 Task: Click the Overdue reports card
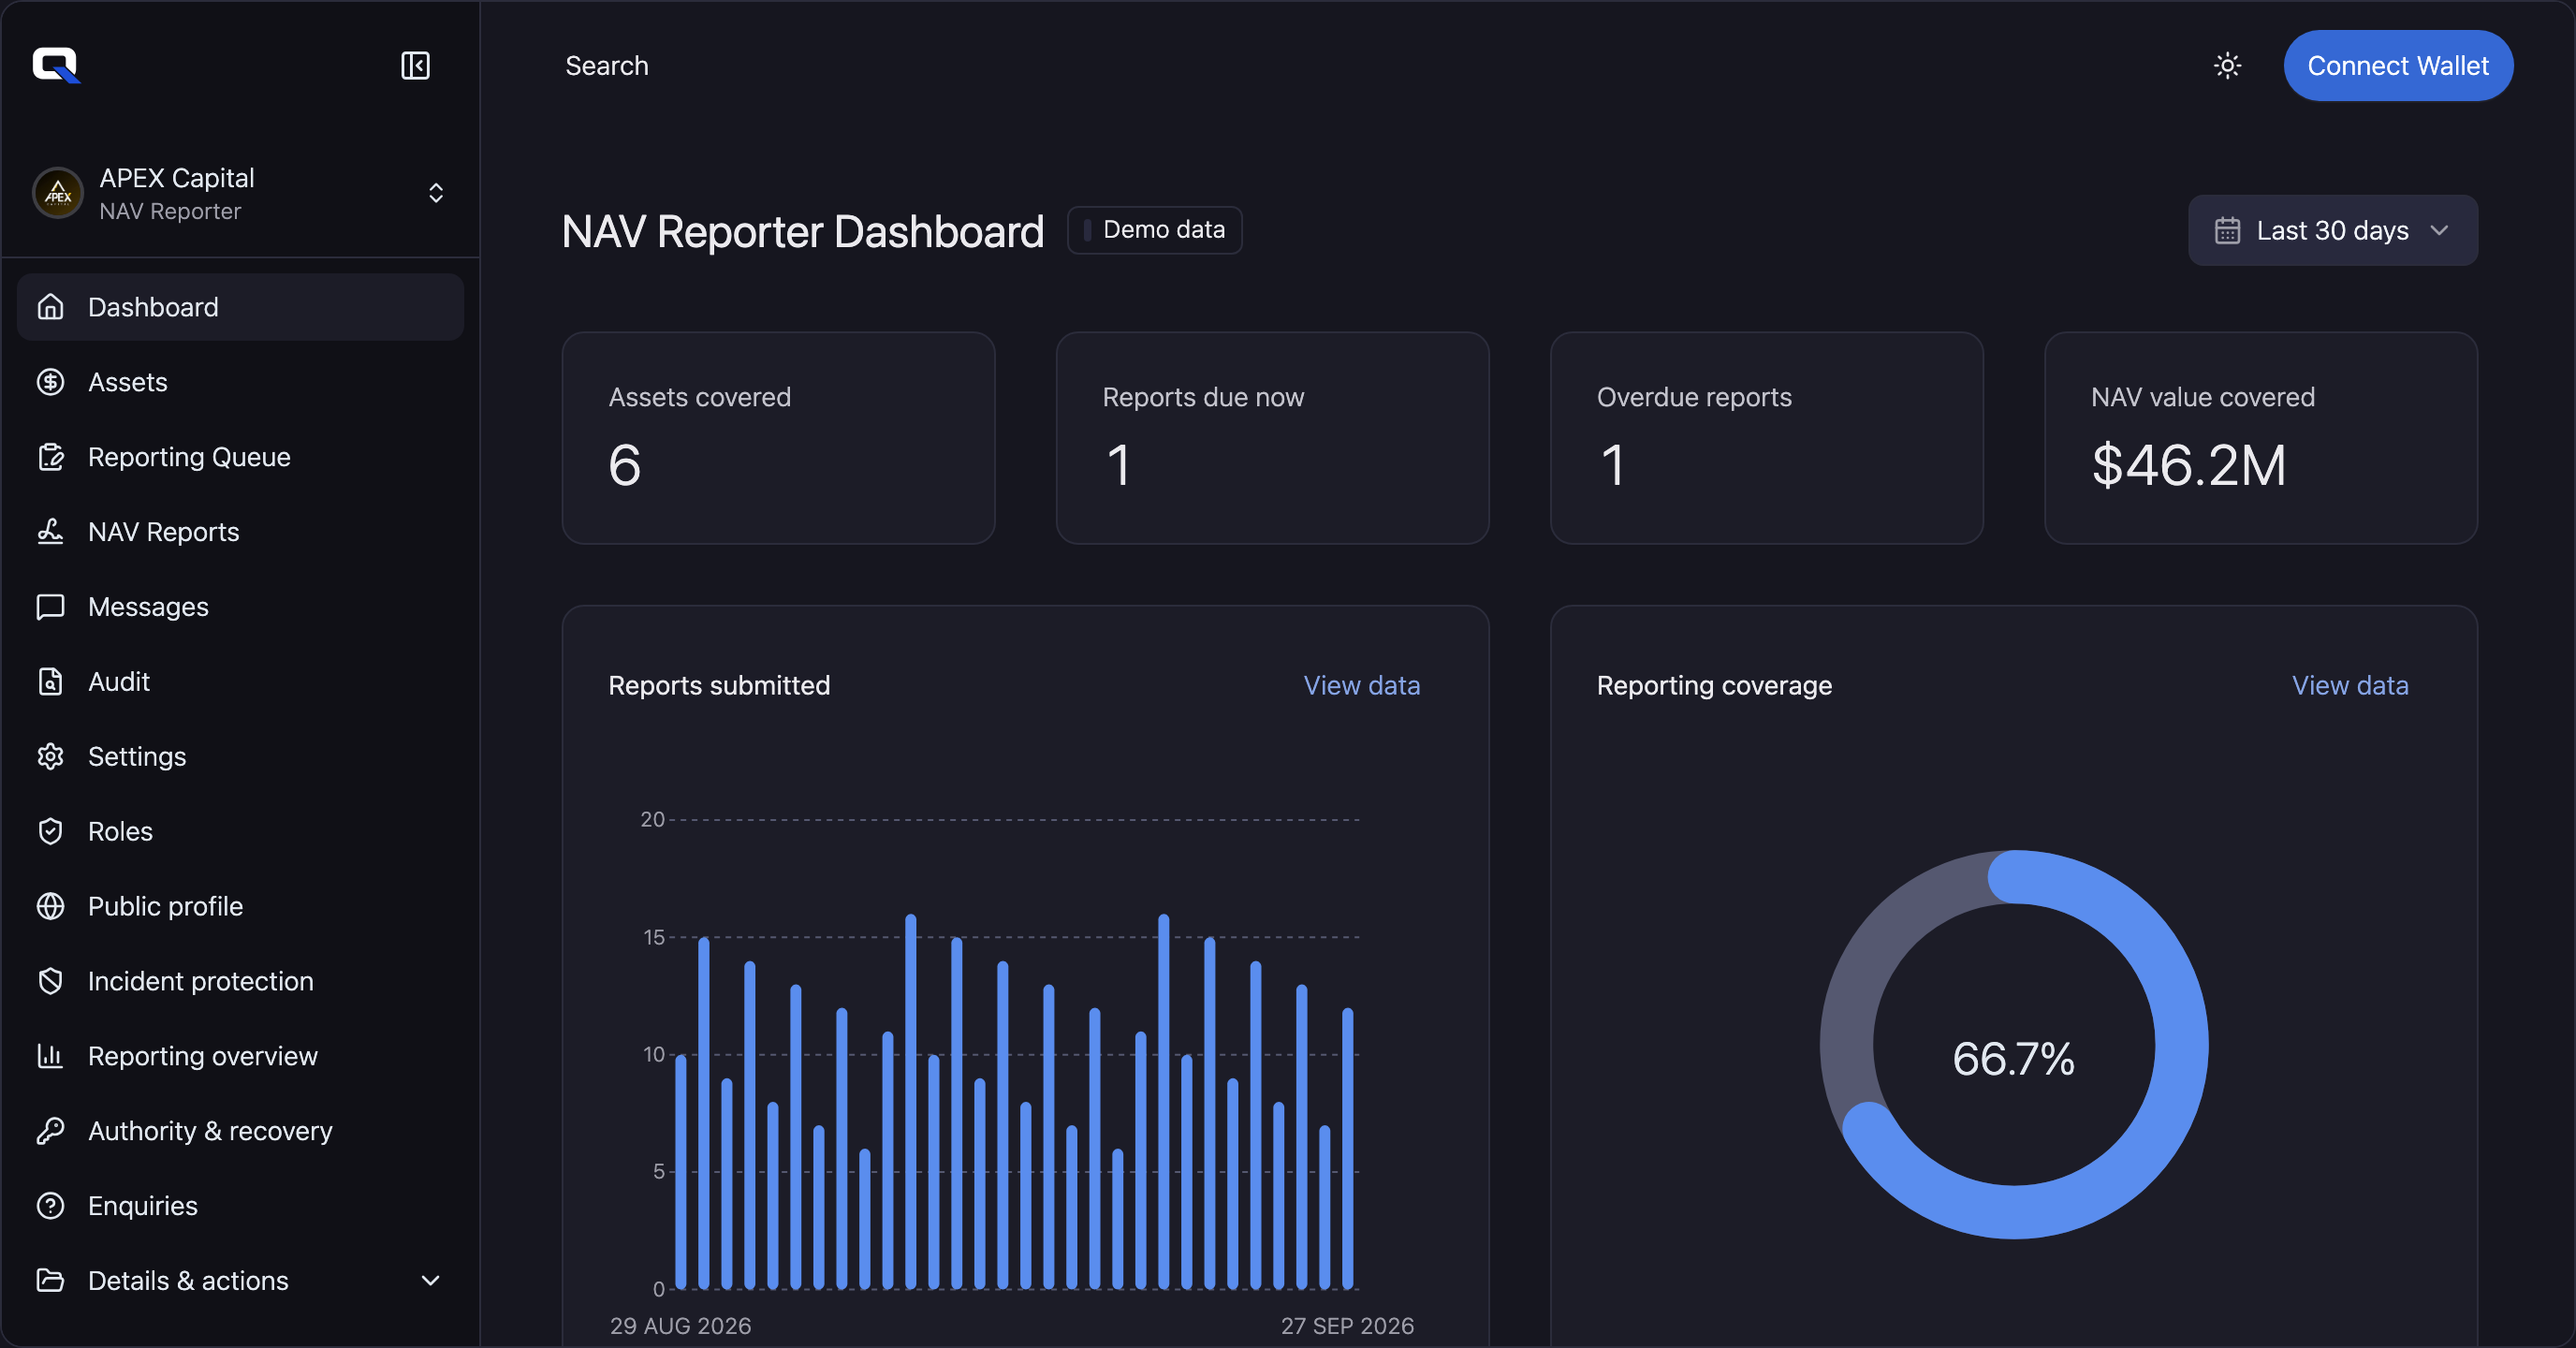coord(1766,438)
